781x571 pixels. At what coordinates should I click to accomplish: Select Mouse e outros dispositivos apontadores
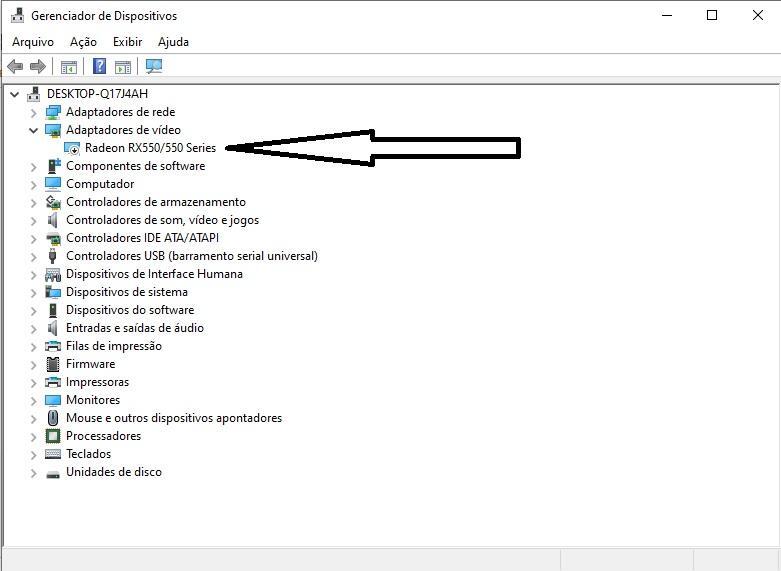[x=174, y=418]
